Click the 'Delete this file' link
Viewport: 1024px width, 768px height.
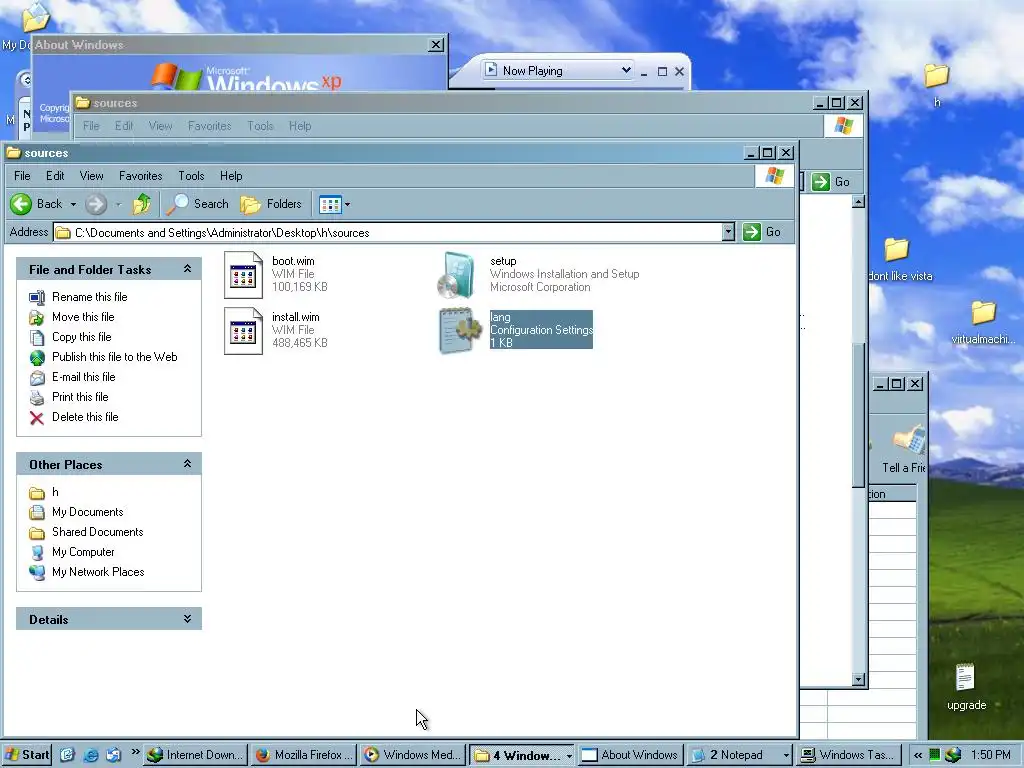(85, 417)
